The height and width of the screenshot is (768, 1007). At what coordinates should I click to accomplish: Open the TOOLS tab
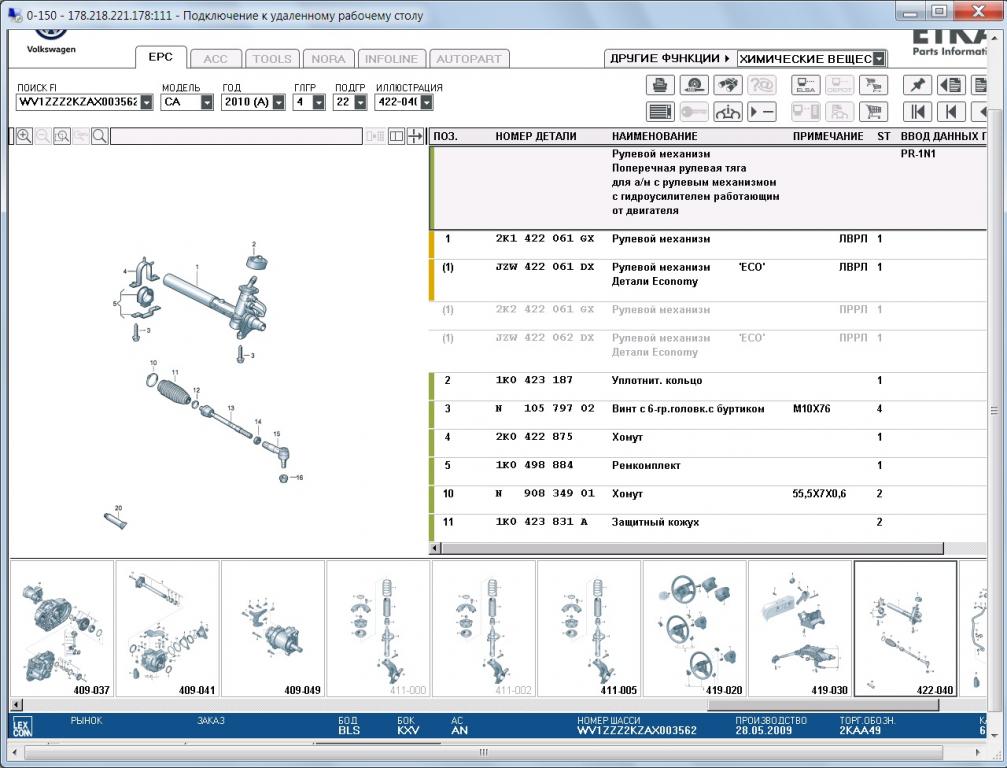[272, 59]
